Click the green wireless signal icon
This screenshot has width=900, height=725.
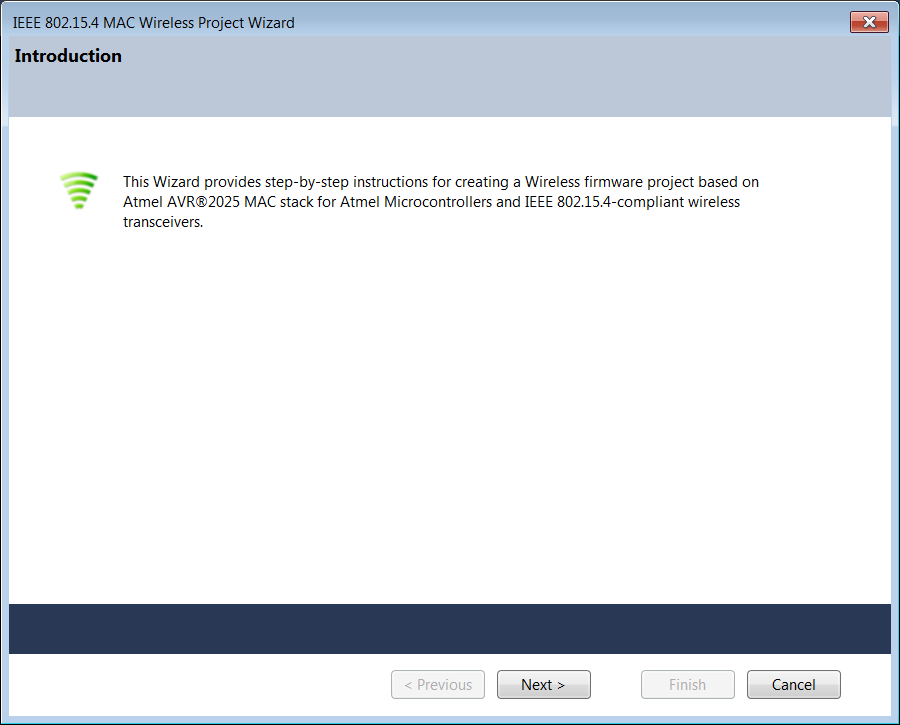(79, 190)
